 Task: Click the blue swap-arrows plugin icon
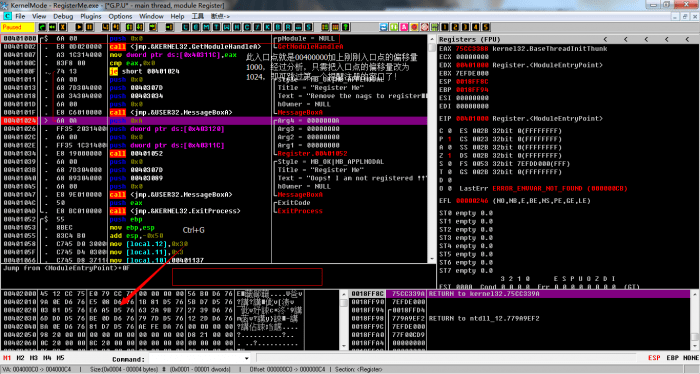tap(383, 27)
